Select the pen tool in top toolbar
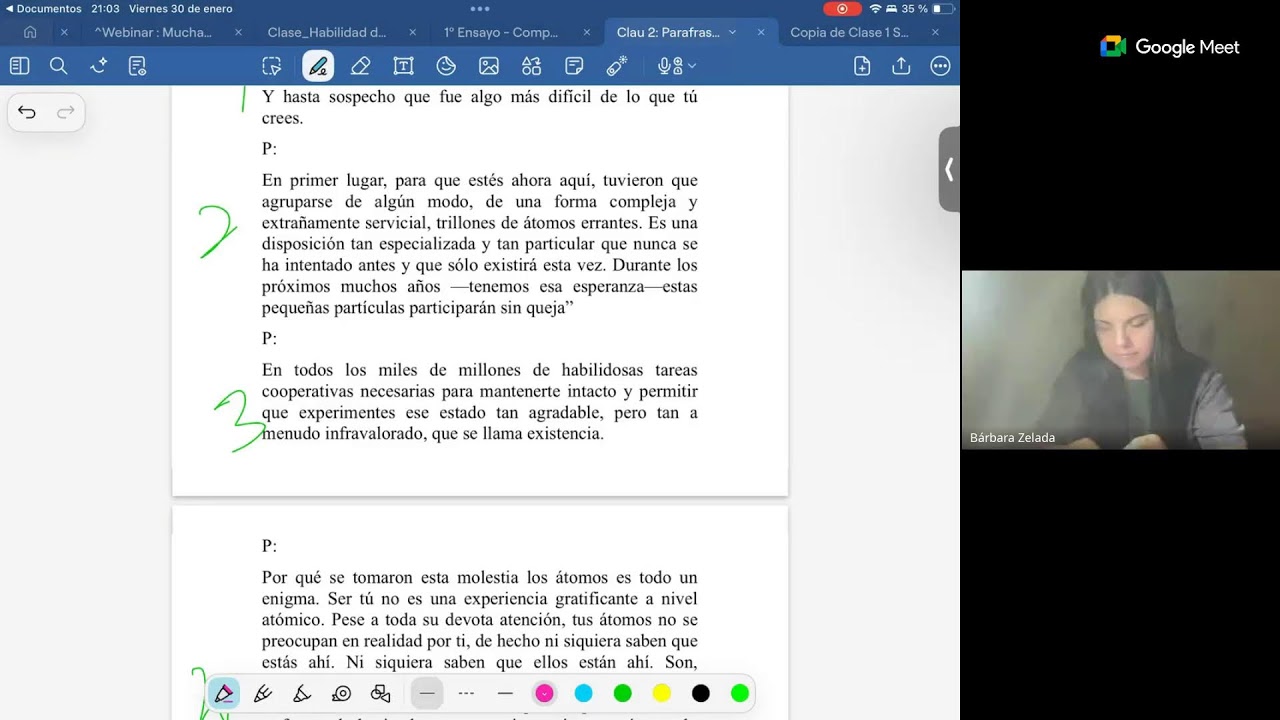This screenshot has height=720, width=1280. coord(318,66)
